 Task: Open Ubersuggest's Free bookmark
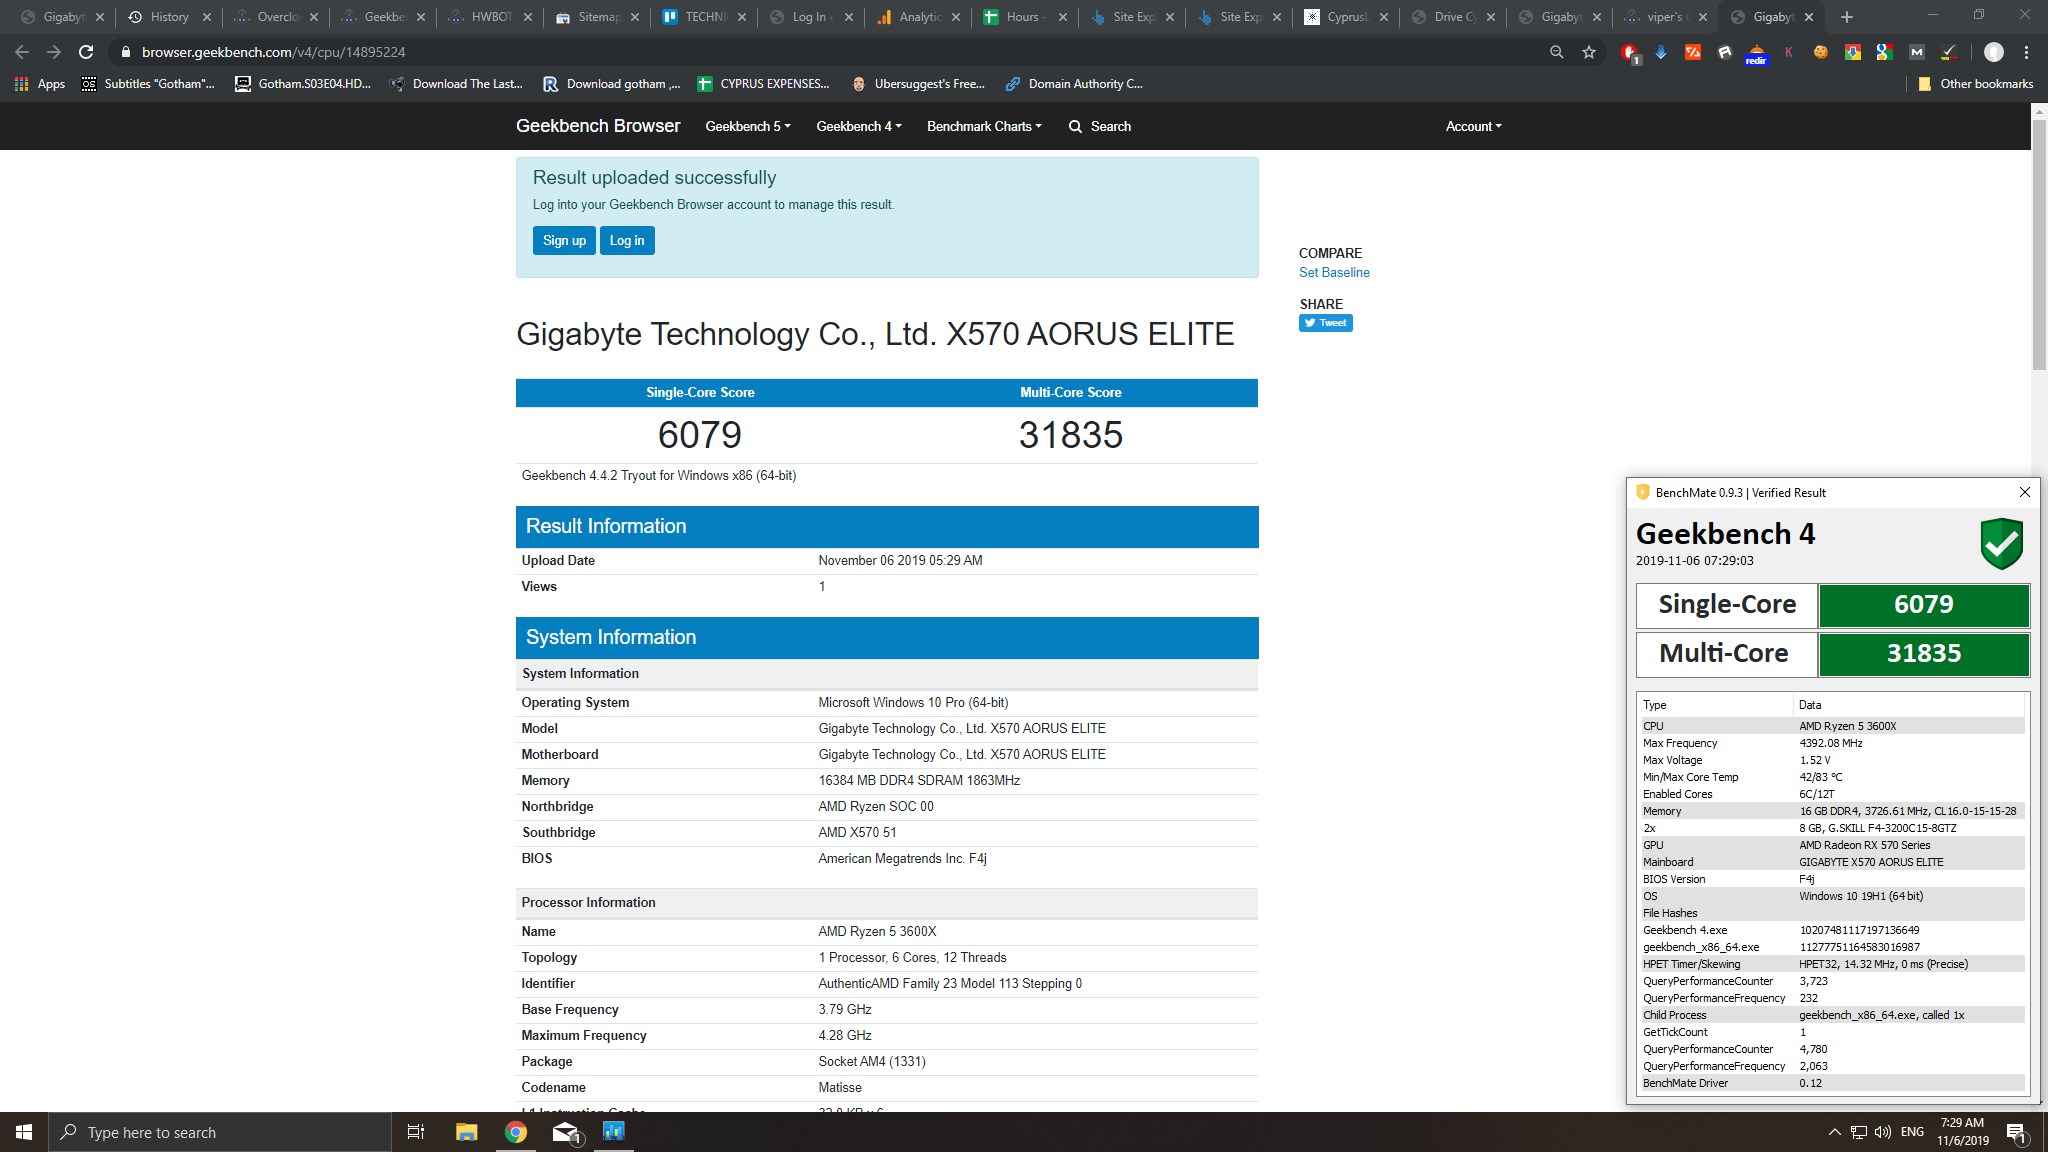(x=918, y=84)
